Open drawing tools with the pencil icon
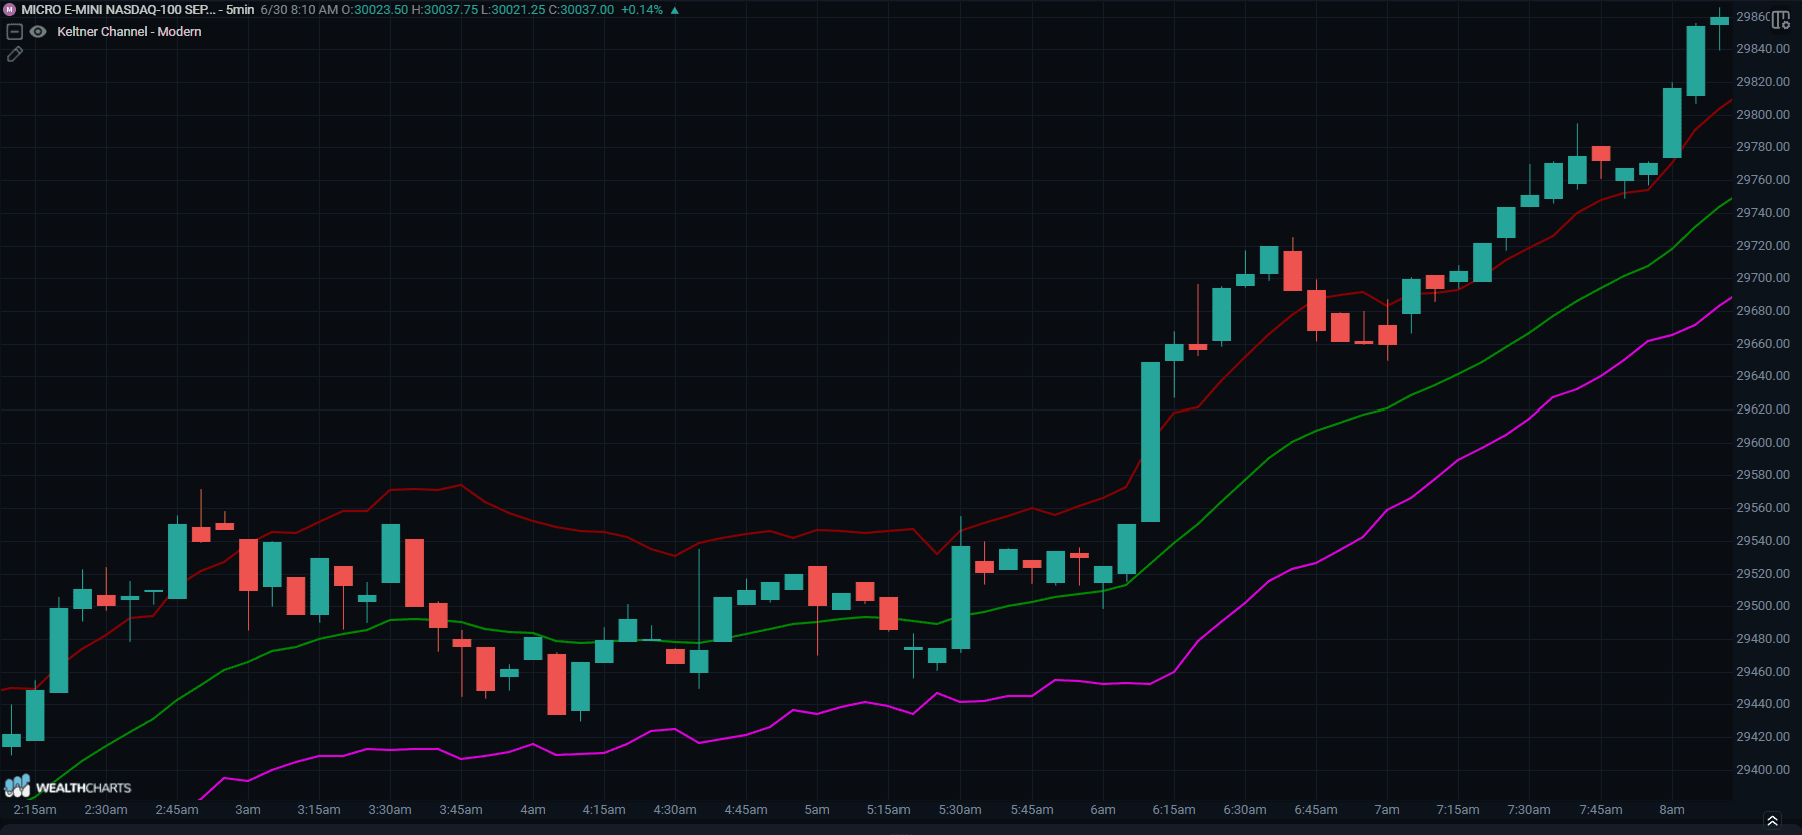The width and height of the screenshot is (1802, 835). point(15,54)
